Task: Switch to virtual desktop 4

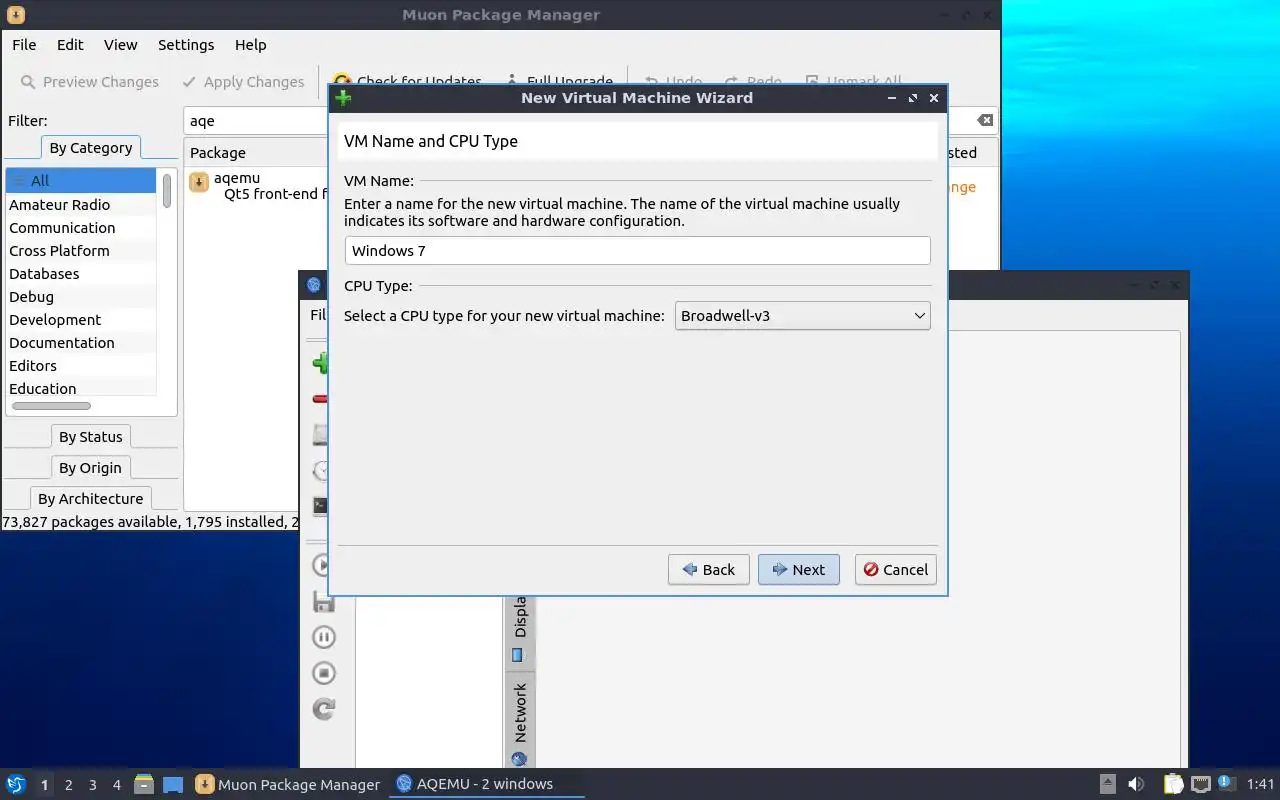Action: (117, 785)
